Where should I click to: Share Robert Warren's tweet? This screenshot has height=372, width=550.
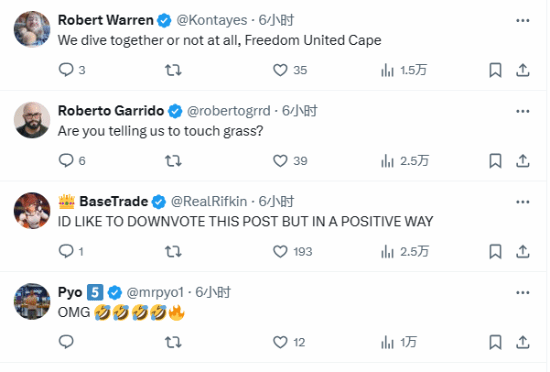[x=523, y=70]
